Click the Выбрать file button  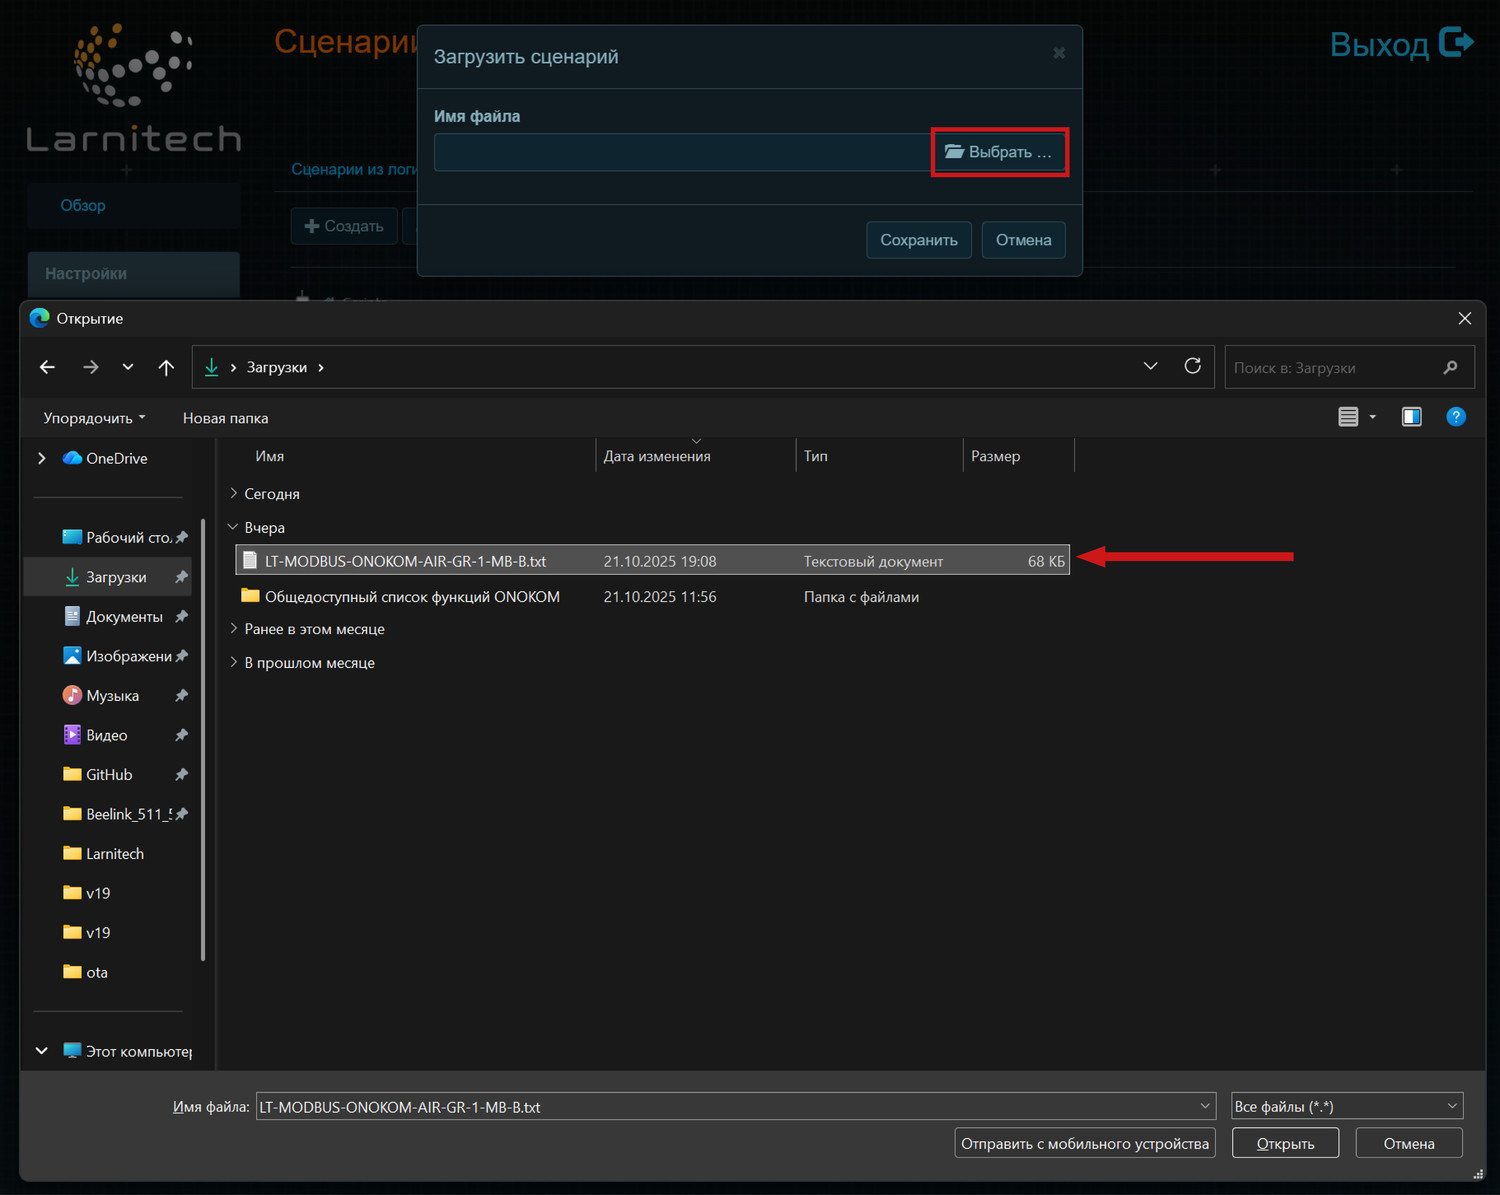[x=999, y=152]
